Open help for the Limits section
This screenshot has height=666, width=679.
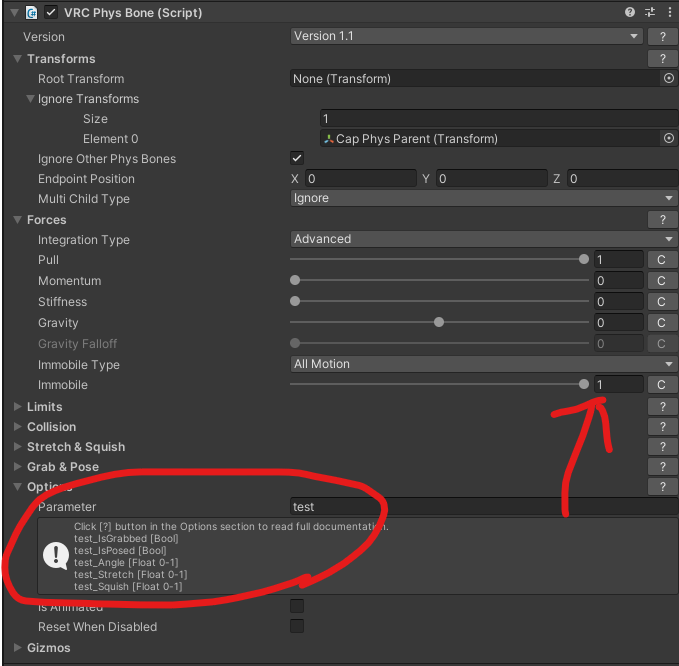point(663,407)
